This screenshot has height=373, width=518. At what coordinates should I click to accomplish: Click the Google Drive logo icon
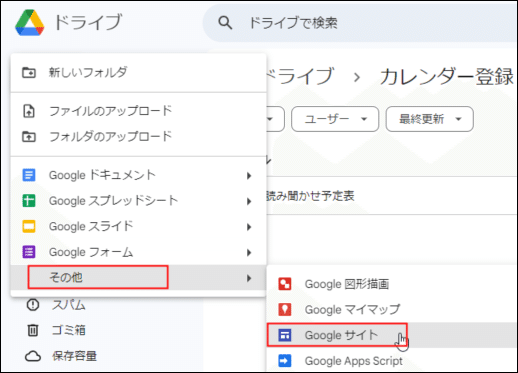pyautogui.click(x=30, y=22)
